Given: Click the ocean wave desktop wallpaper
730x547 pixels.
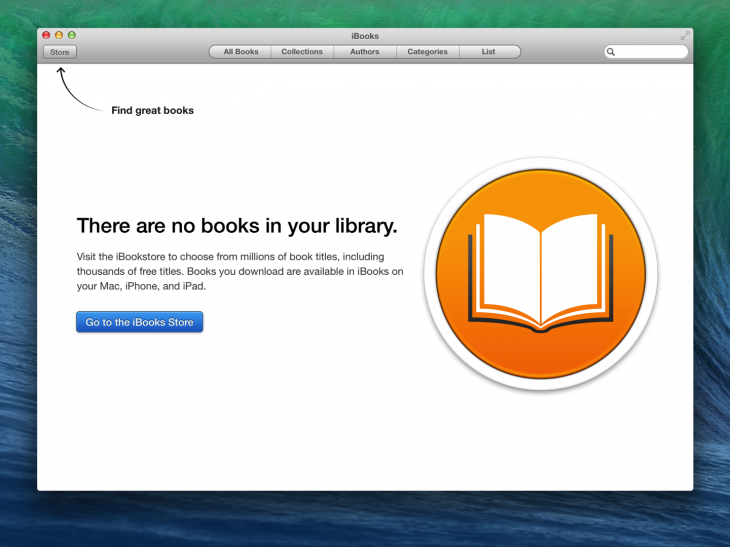Looking at the screenshot, I should pyautogui.click(x=365, y=519).
